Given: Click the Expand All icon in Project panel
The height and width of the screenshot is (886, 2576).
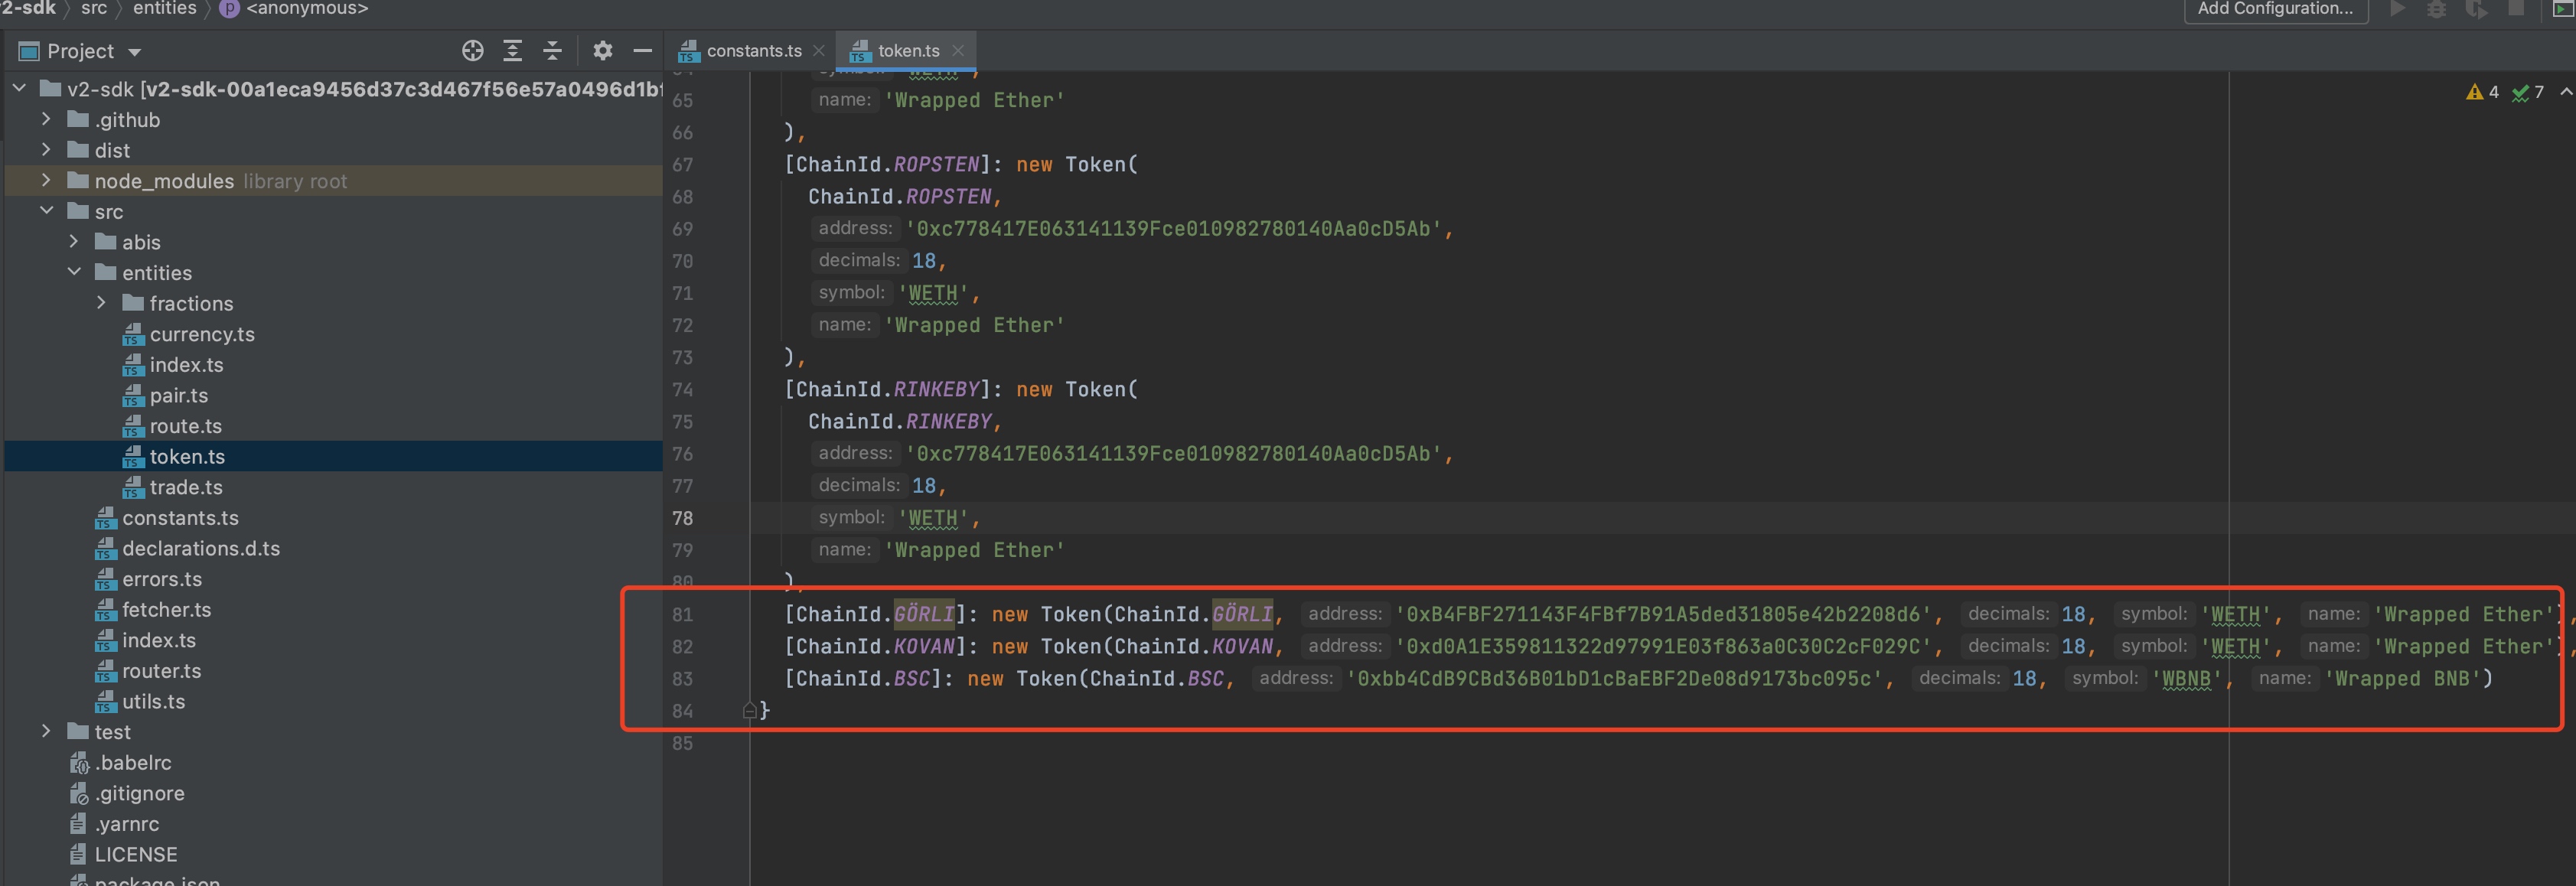Looking at the screenshot, I should (513, 51).
